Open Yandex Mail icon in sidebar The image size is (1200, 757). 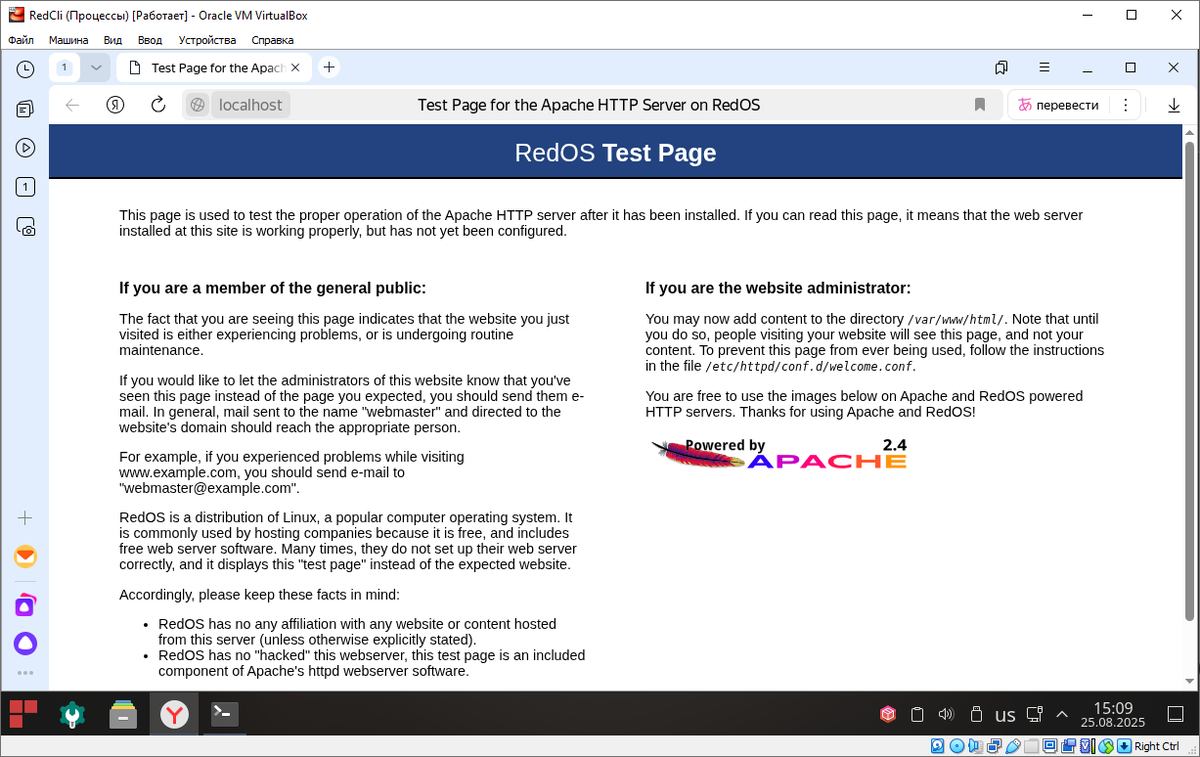(26, 557)
